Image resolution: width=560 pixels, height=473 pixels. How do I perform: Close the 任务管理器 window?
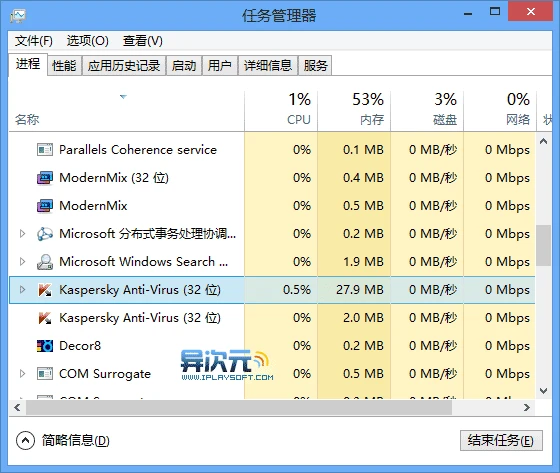[x=531, y=12]
